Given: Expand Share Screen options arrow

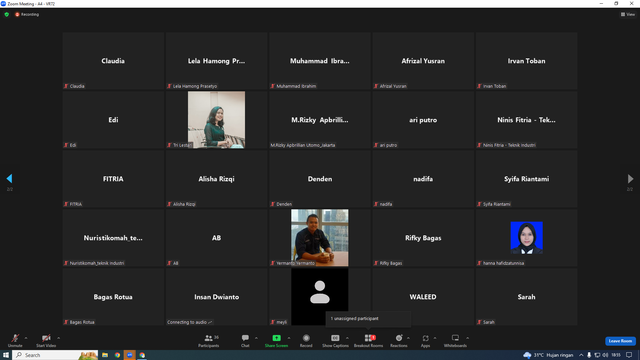Looking at the screenshot, I should 289,338.
